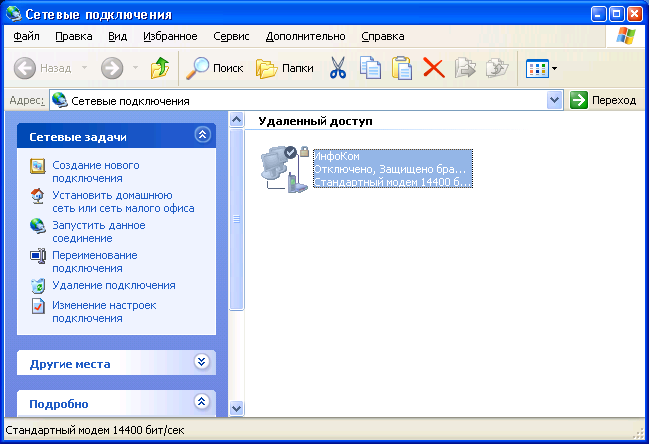Click the address bar globe icon
649x444 pixels.
point(60,100)
